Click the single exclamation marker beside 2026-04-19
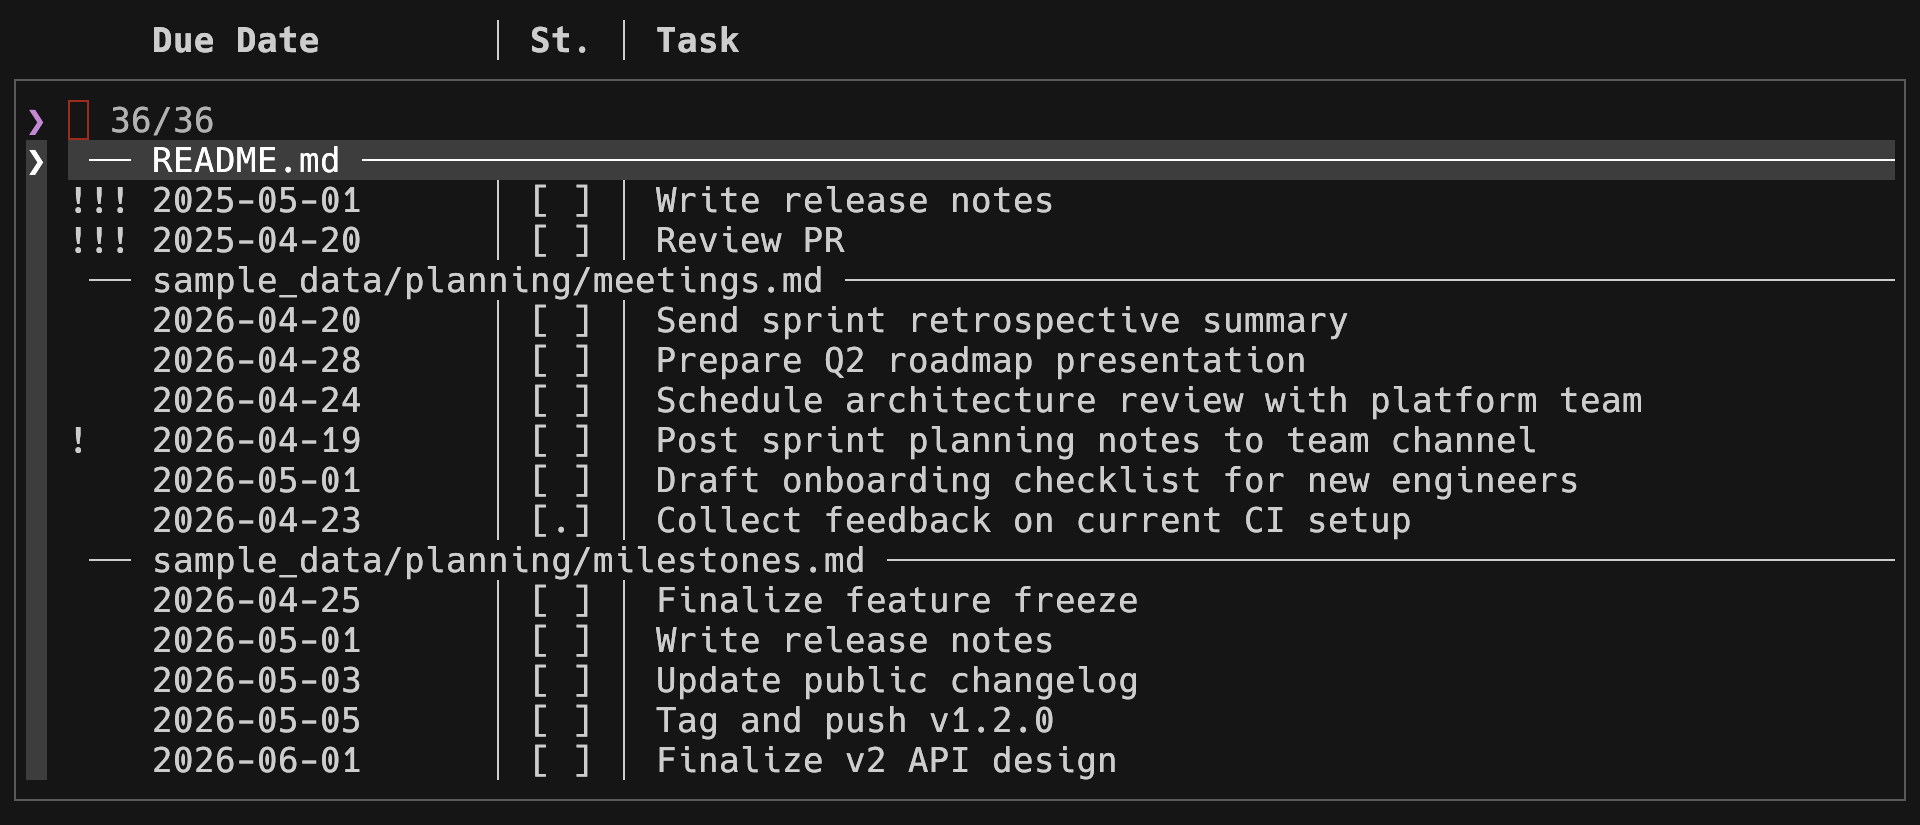Image resolution: width=1920 pixels, height=825 pixels. pos(78,441)
